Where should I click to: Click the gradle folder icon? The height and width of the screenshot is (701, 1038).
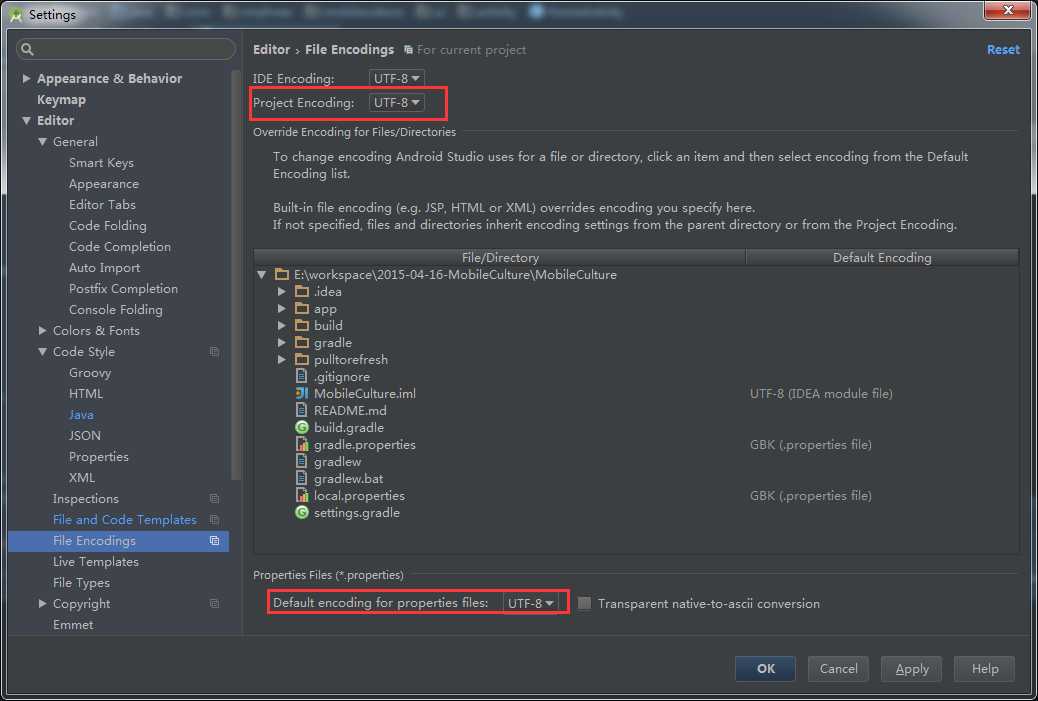[x=302, y=342]
